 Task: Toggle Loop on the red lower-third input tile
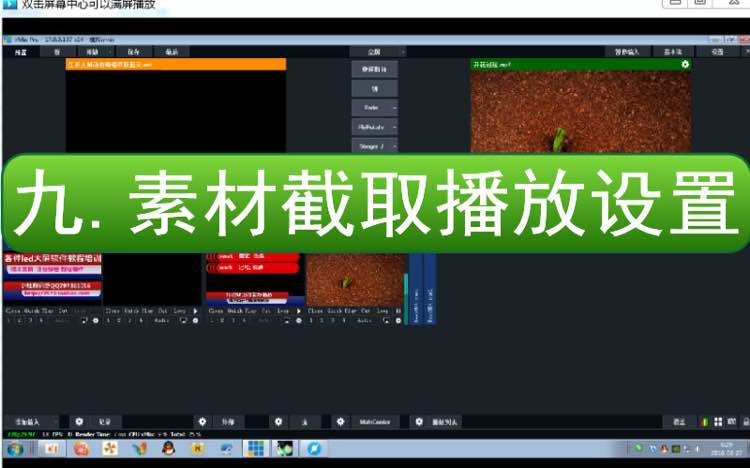[283, 311]
